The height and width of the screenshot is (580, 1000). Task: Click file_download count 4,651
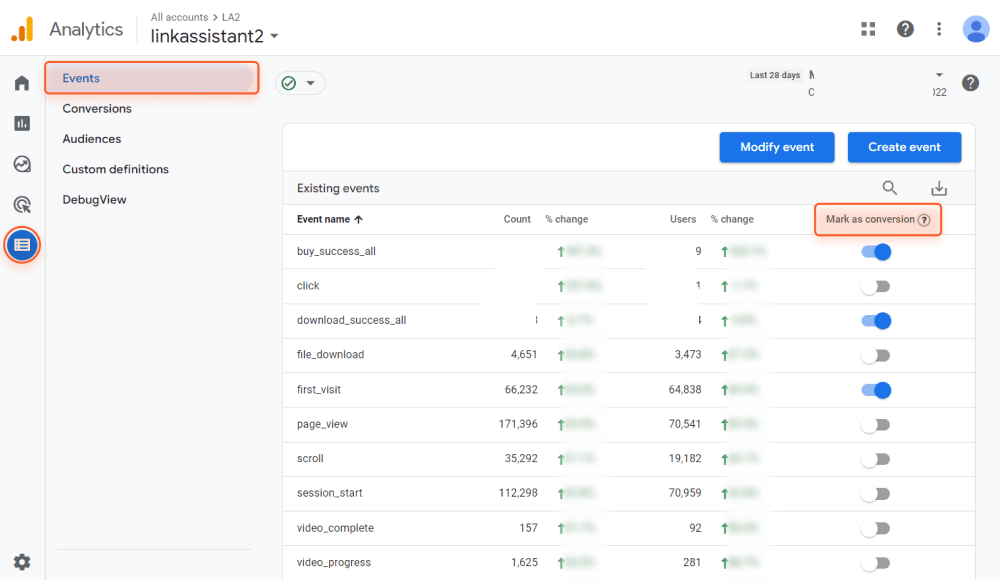pos(524,355)
